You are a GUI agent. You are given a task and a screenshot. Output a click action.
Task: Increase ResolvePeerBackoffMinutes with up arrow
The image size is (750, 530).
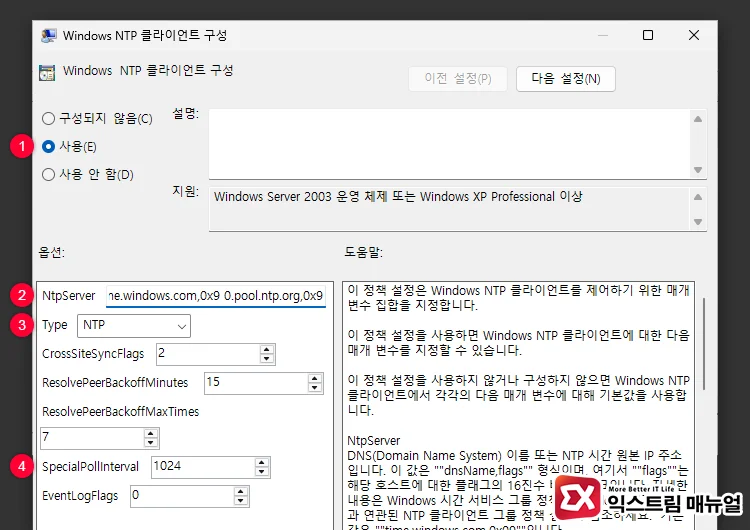point(315,378)
